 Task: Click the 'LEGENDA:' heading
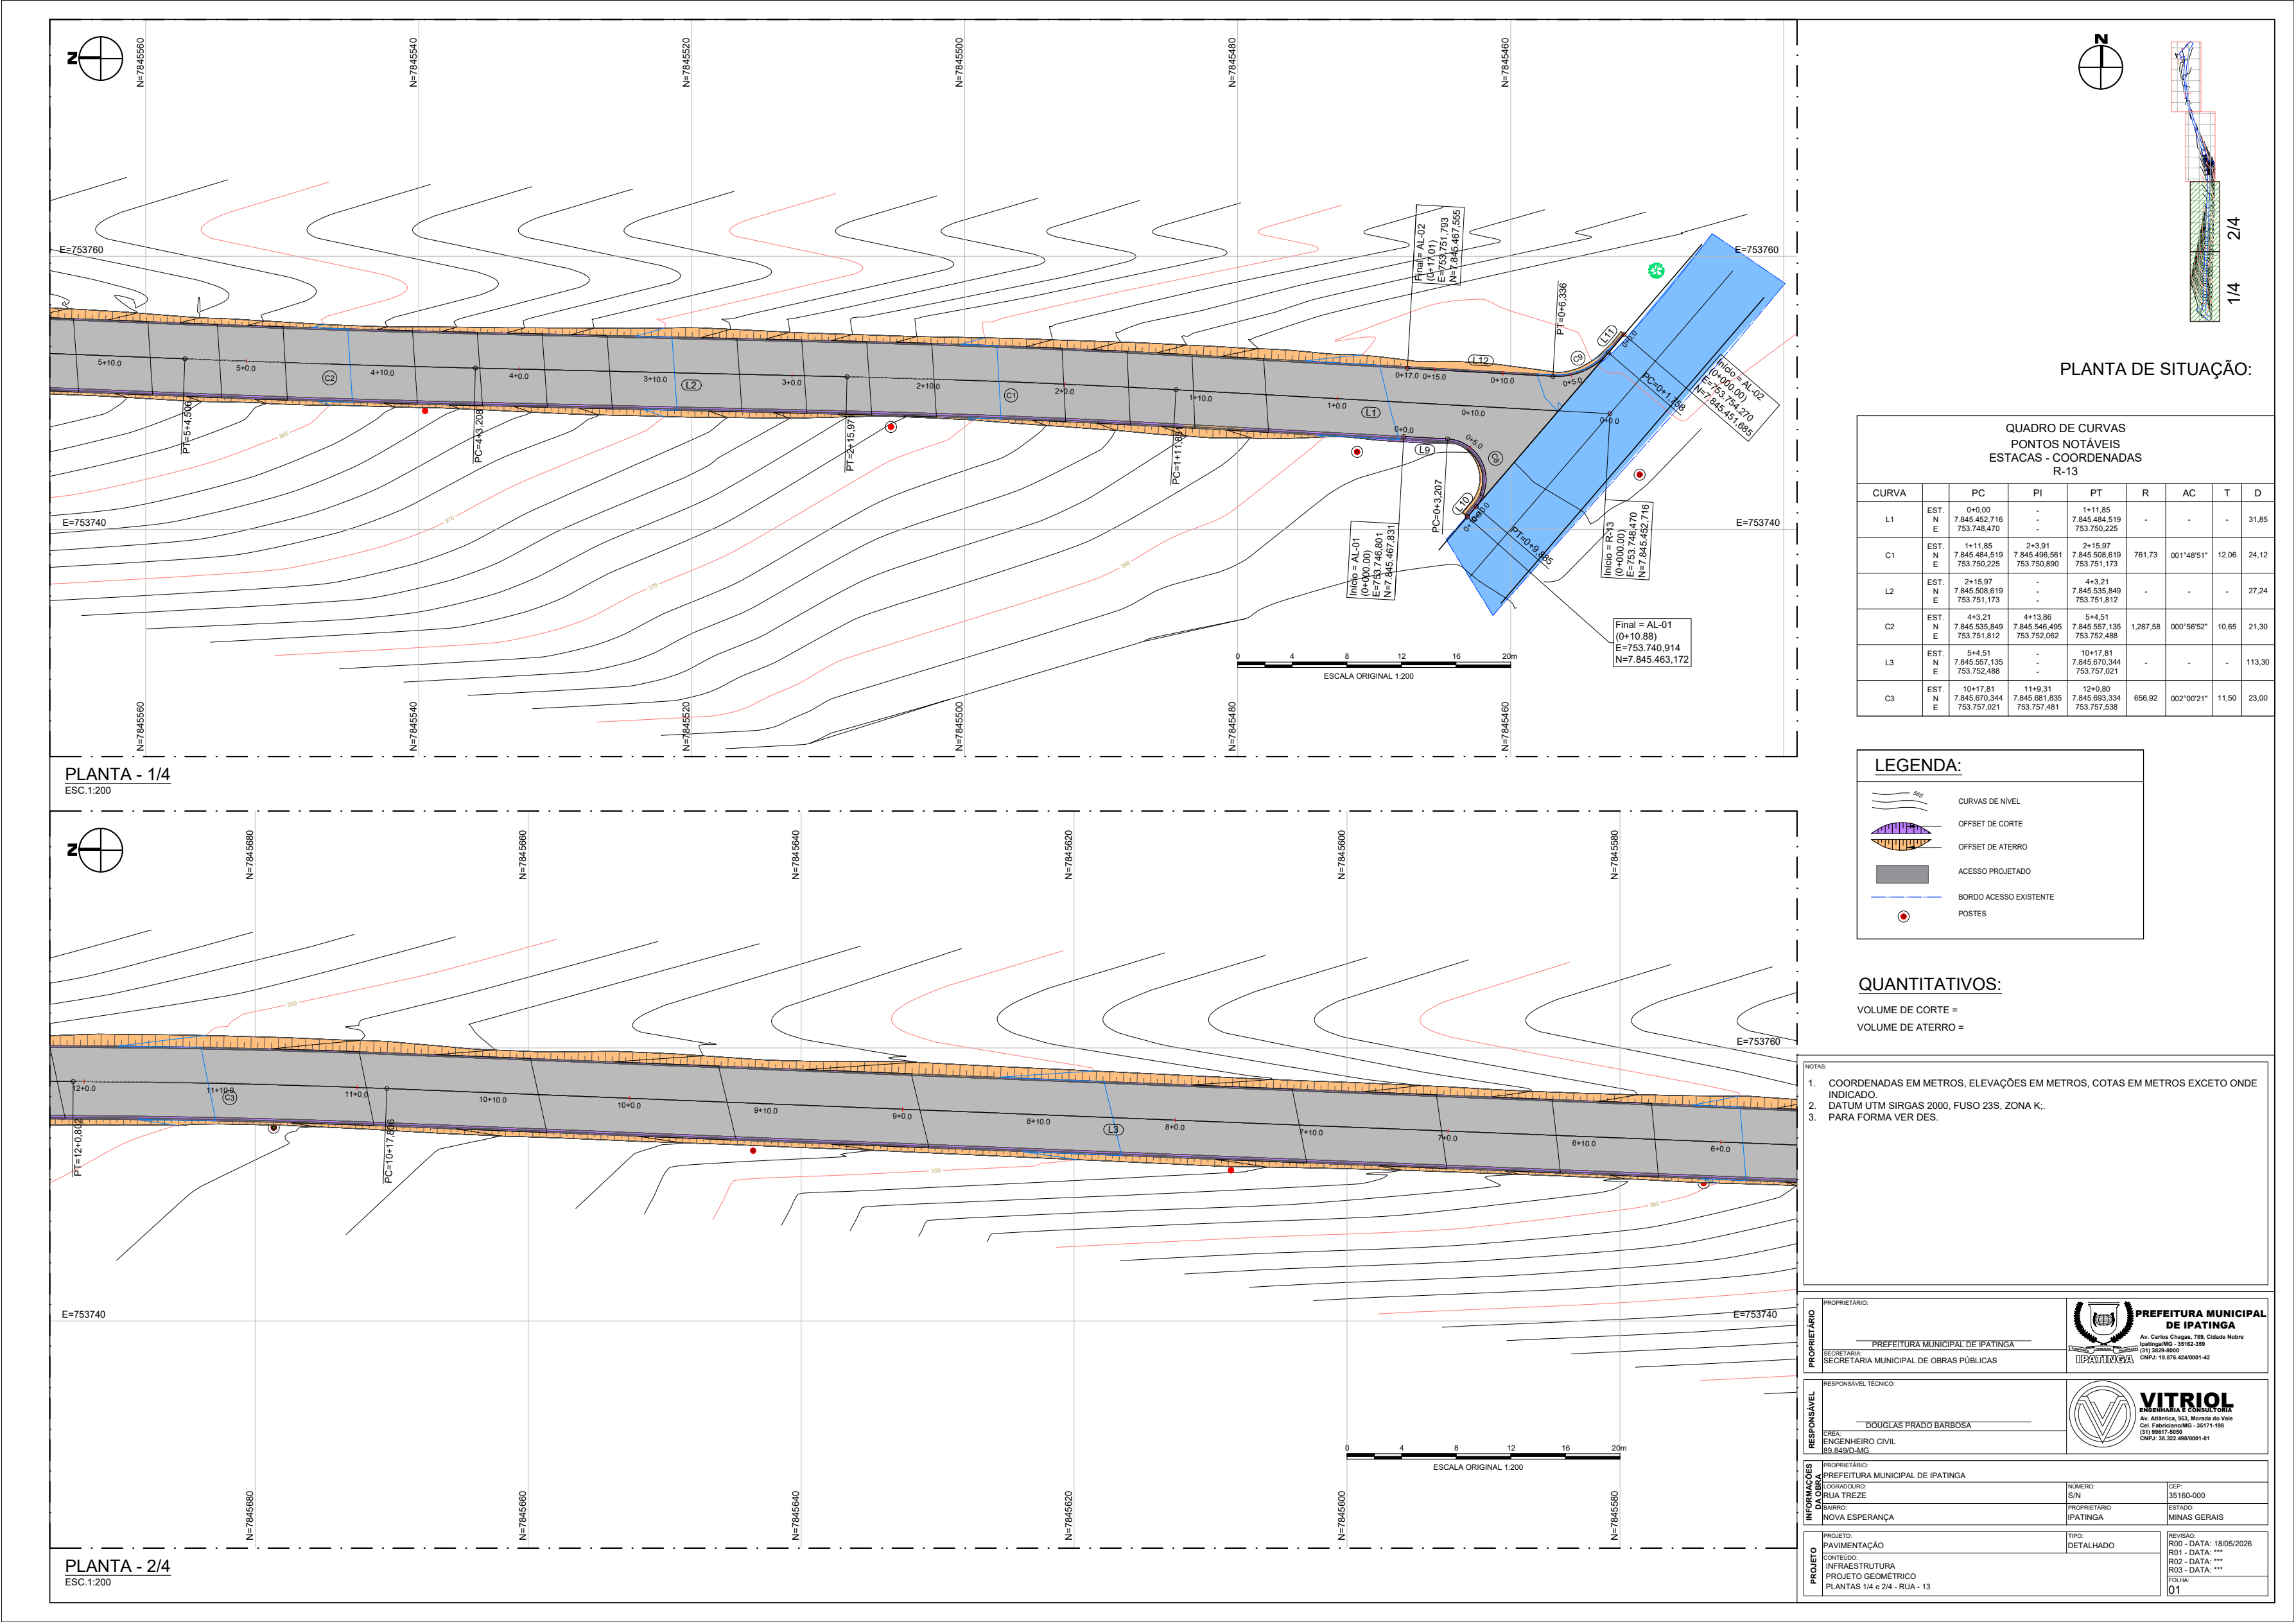click(1917, 766)
